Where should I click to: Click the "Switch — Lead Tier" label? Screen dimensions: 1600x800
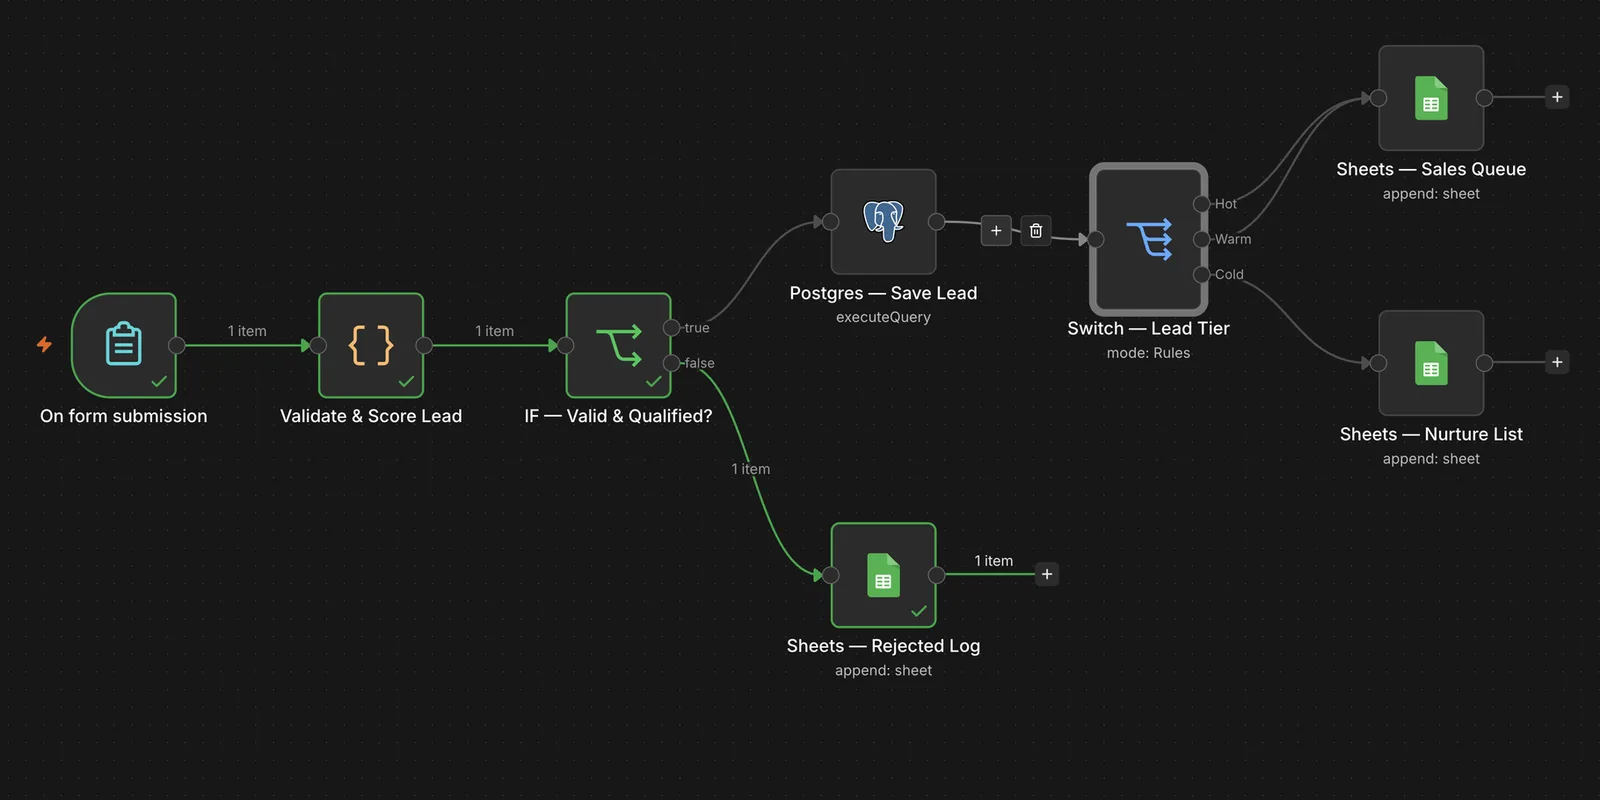tap(1148, 328)
